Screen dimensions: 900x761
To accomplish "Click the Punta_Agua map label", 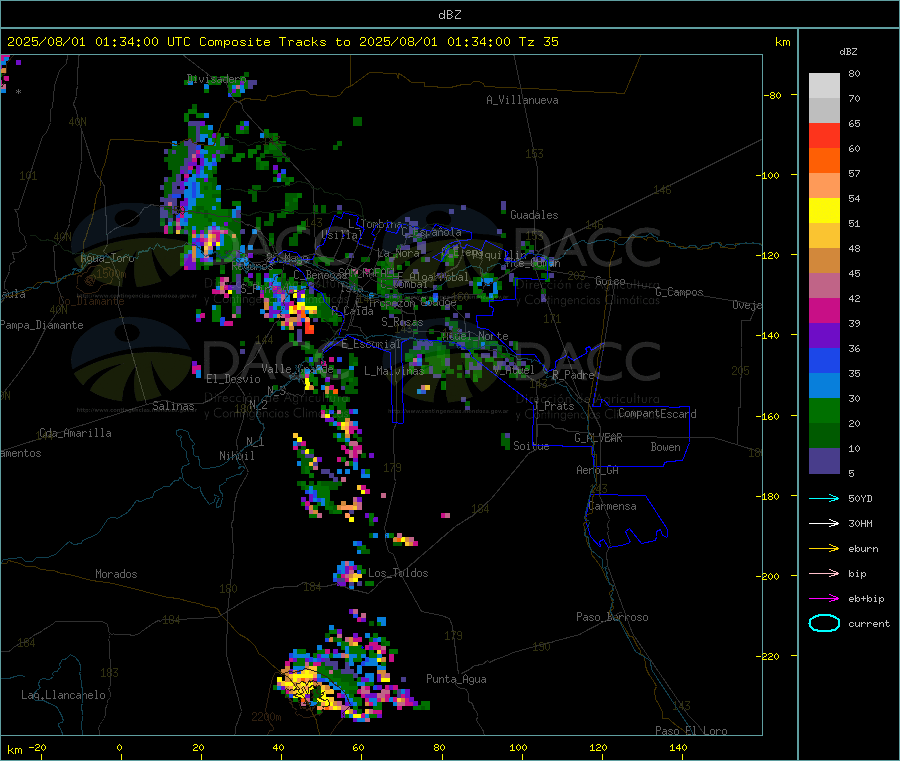I will 456,679.
